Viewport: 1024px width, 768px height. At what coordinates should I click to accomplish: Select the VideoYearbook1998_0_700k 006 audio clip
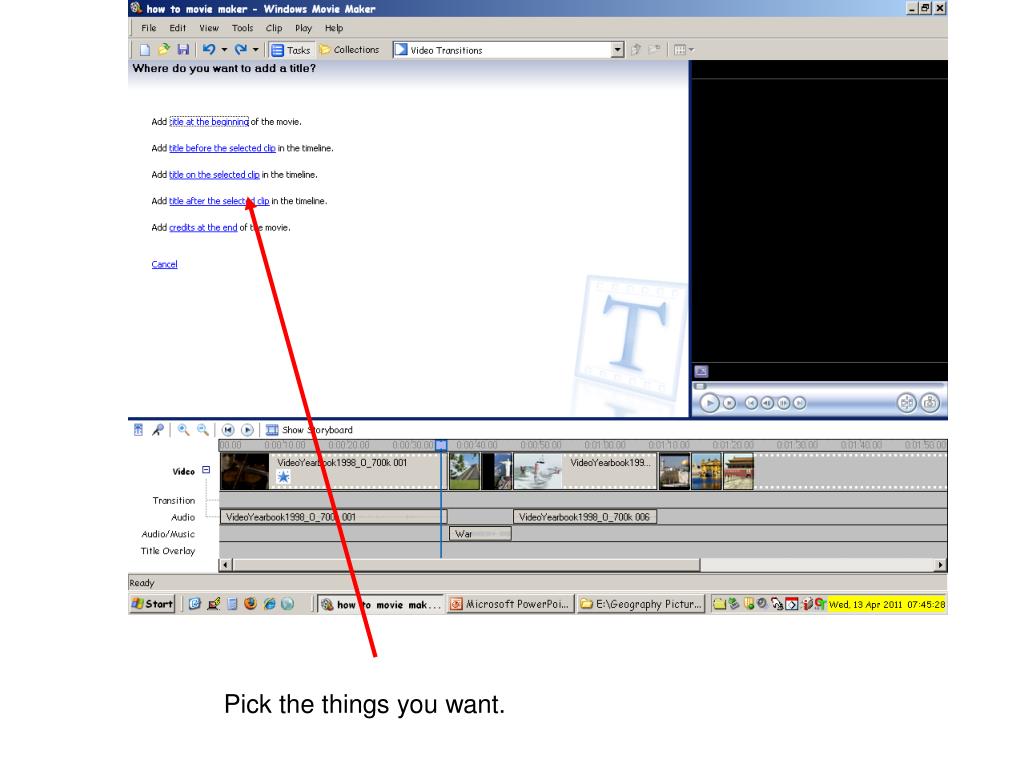tap(585, 517)
